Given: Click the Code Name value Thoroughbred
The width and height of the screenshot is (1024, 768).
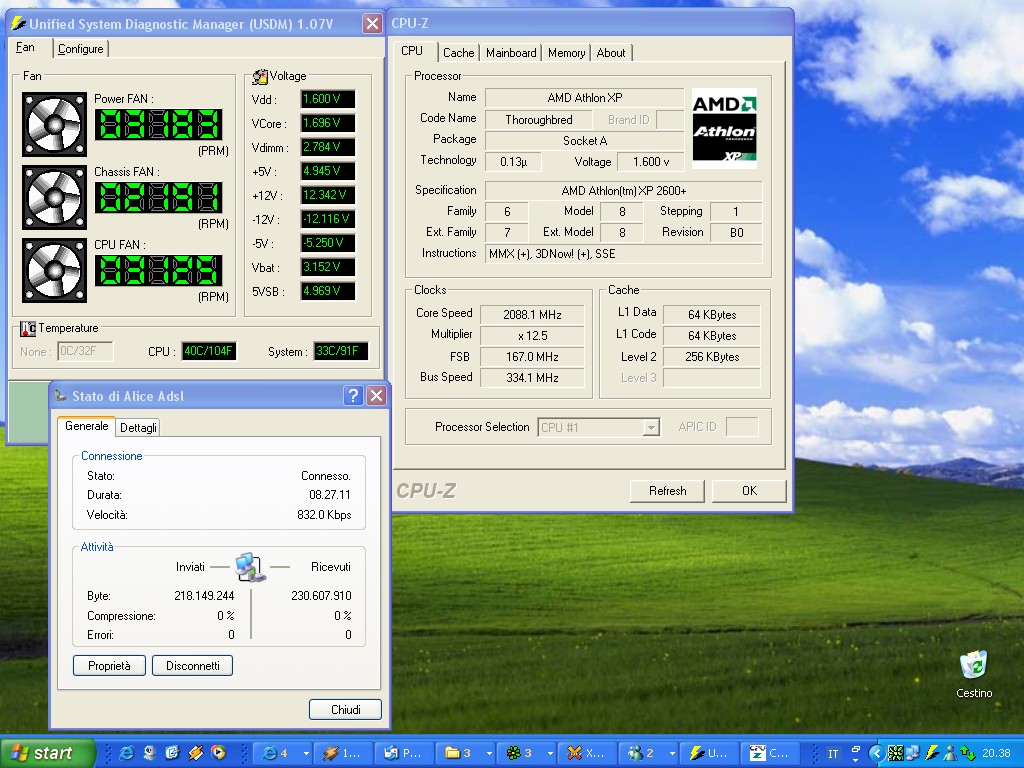Looking at the screenshot, I should [x=539, y=120].
